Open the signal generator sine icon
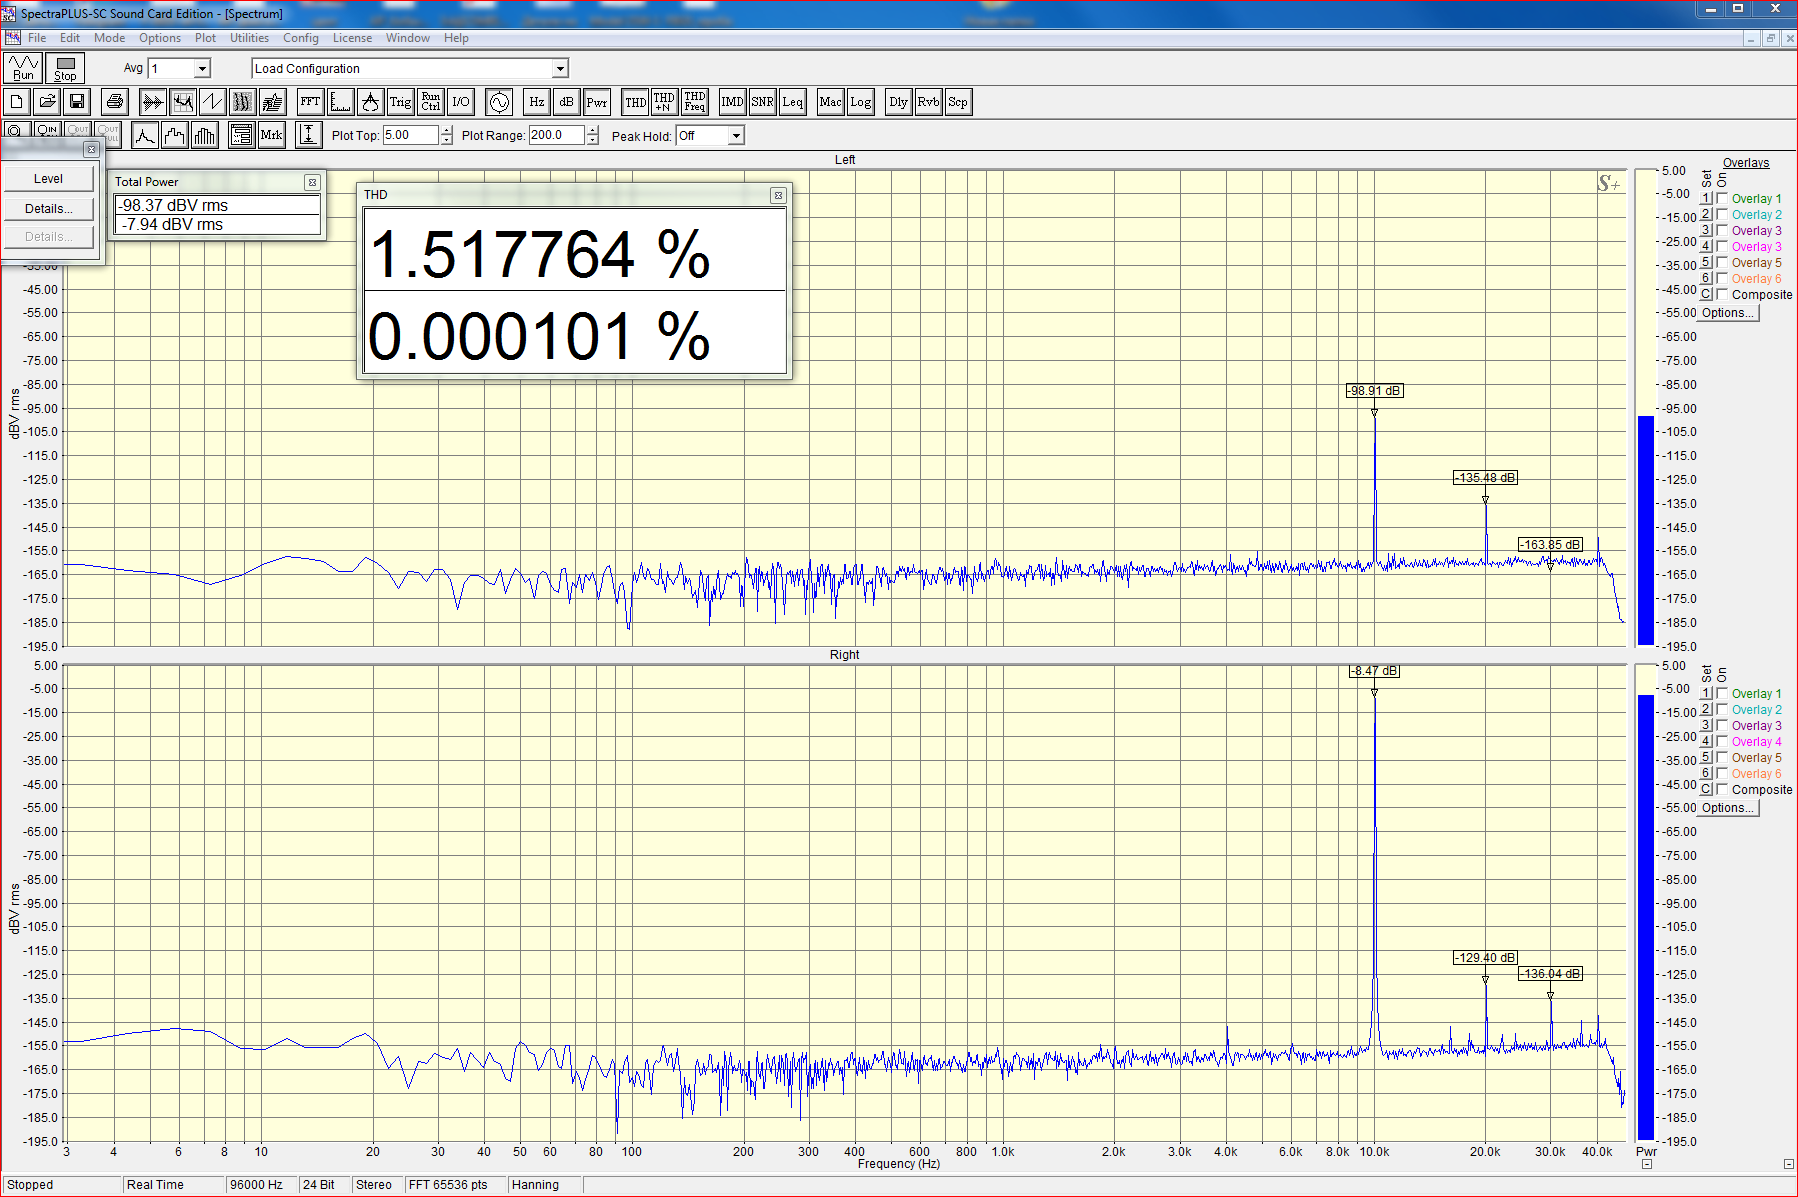 point(499,102)
